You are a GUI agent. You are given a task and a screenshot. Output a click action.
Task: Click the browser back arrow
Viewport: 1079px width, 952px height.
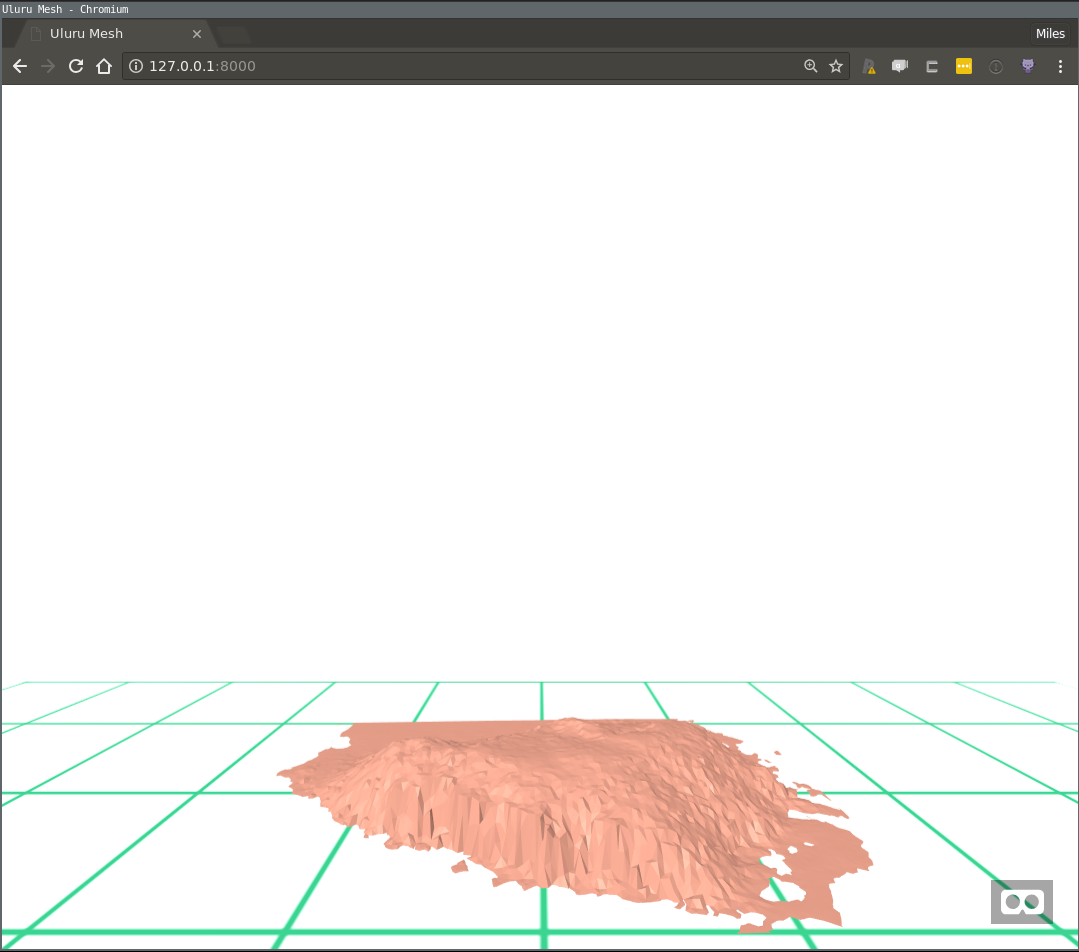tap(19, 67)
